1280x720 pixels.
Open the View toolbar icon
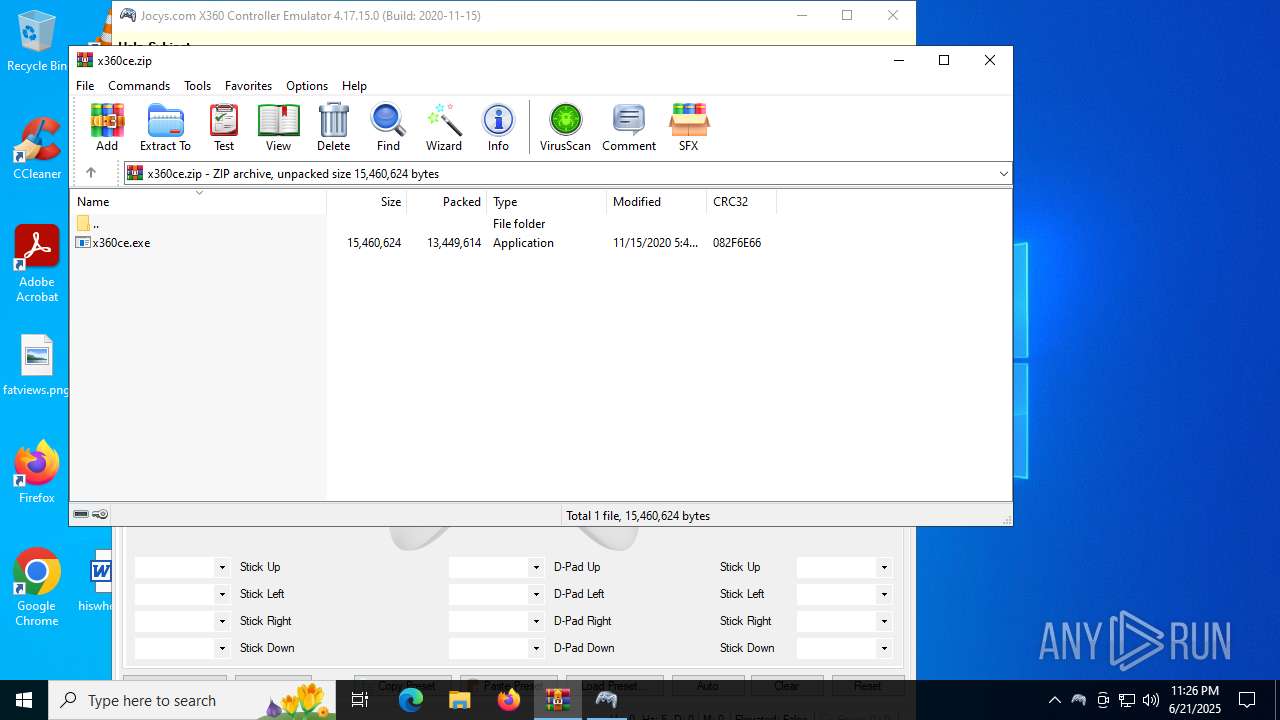[x=278, y=127]
